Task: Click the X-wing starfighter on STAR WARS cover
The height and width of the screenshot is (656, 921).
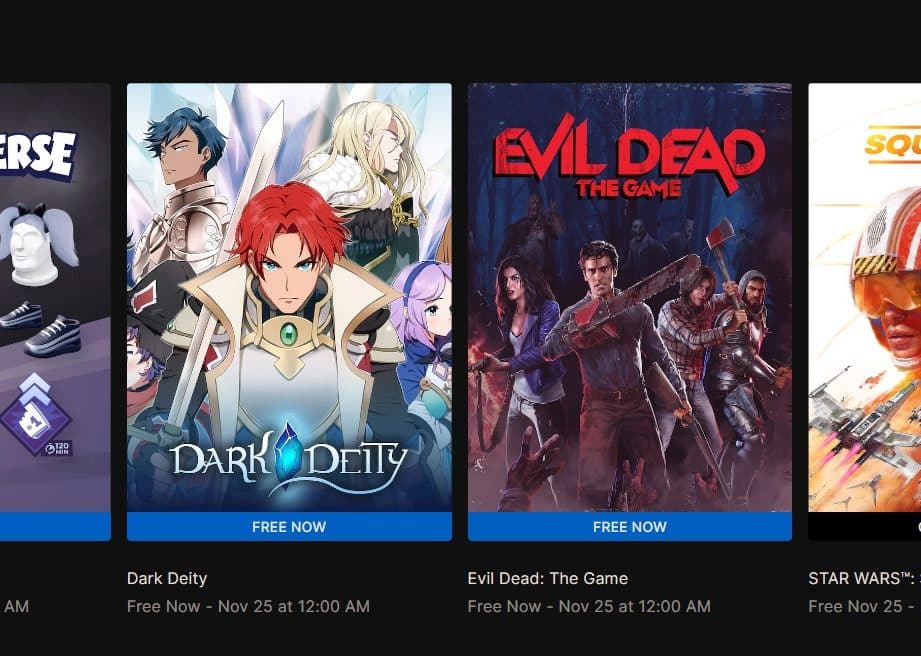Action: pos(865,419)
